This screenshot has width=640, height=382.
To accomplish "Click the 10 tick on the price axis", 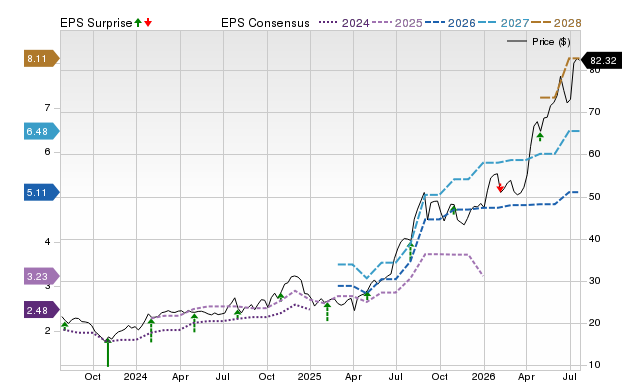I will pyautogui.click(x=595, y=365).
